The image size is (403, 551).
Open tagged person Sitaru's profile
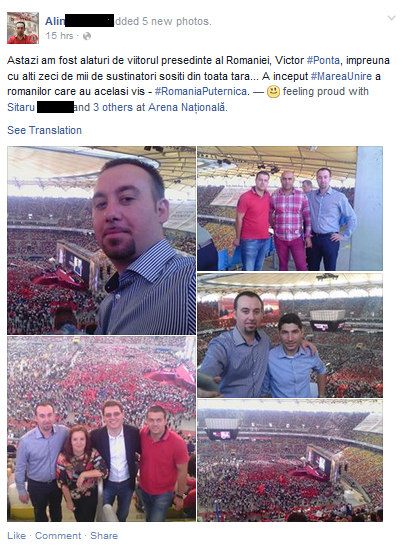pos(21,107)
